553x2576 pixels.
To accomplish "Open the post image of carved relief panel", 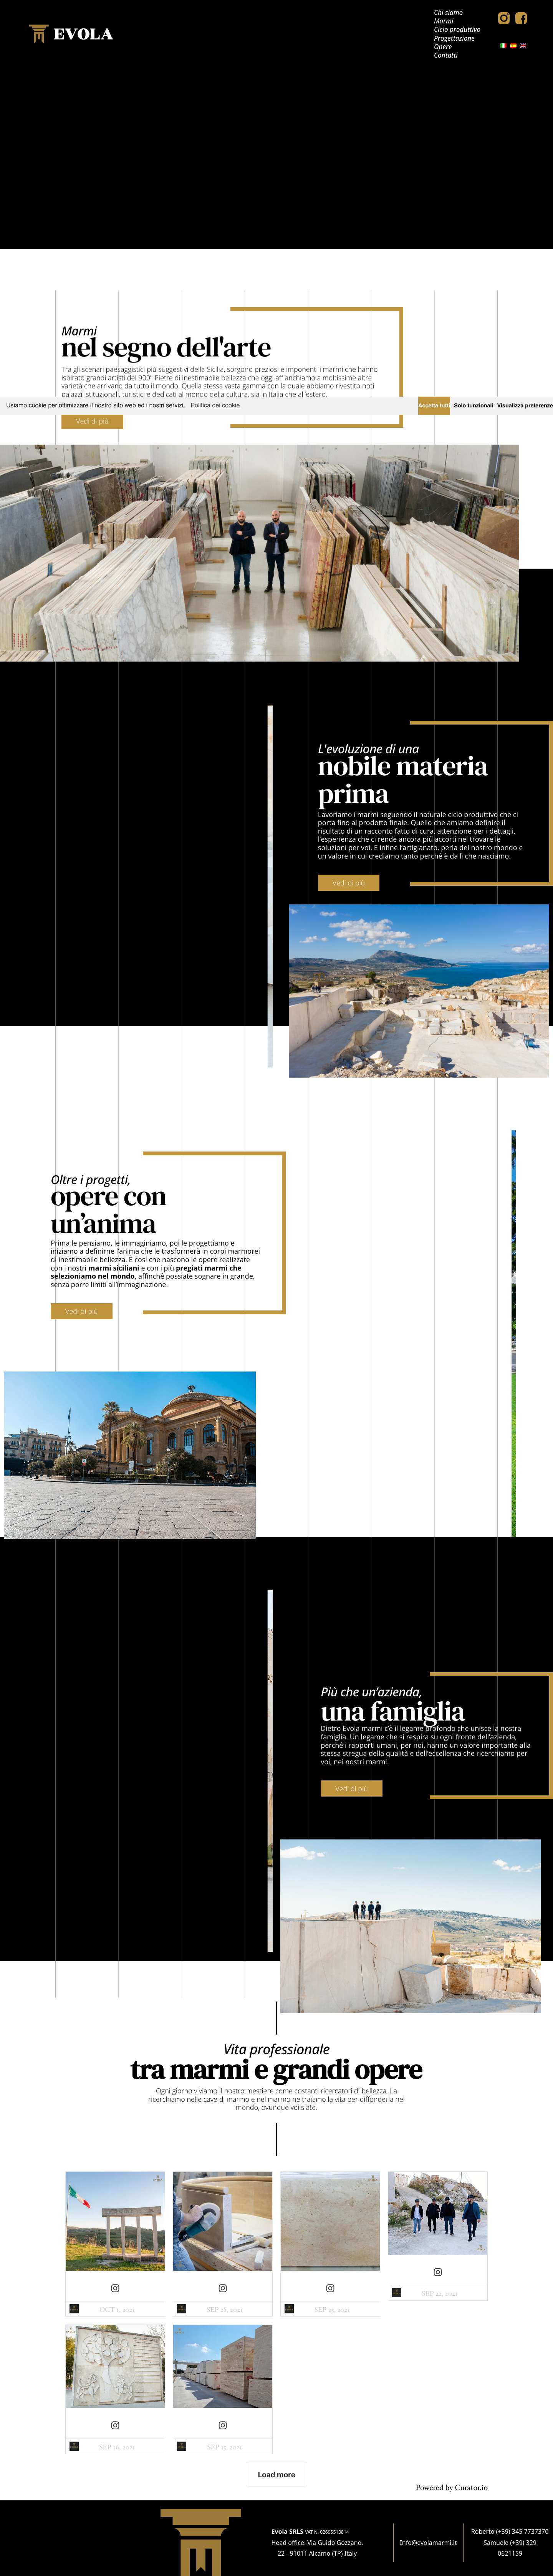I will [x=115, y=2366].
